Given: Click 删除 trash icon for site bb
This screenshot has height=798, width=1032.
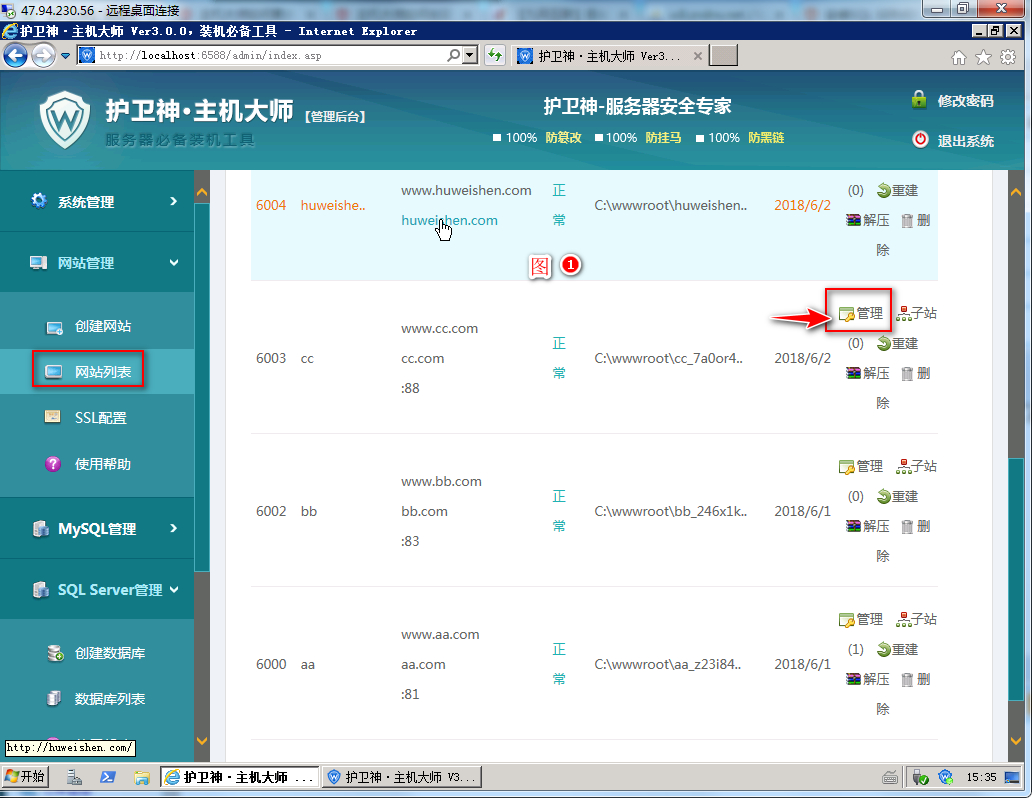Looking at the screenshot, I should point(907,526).
